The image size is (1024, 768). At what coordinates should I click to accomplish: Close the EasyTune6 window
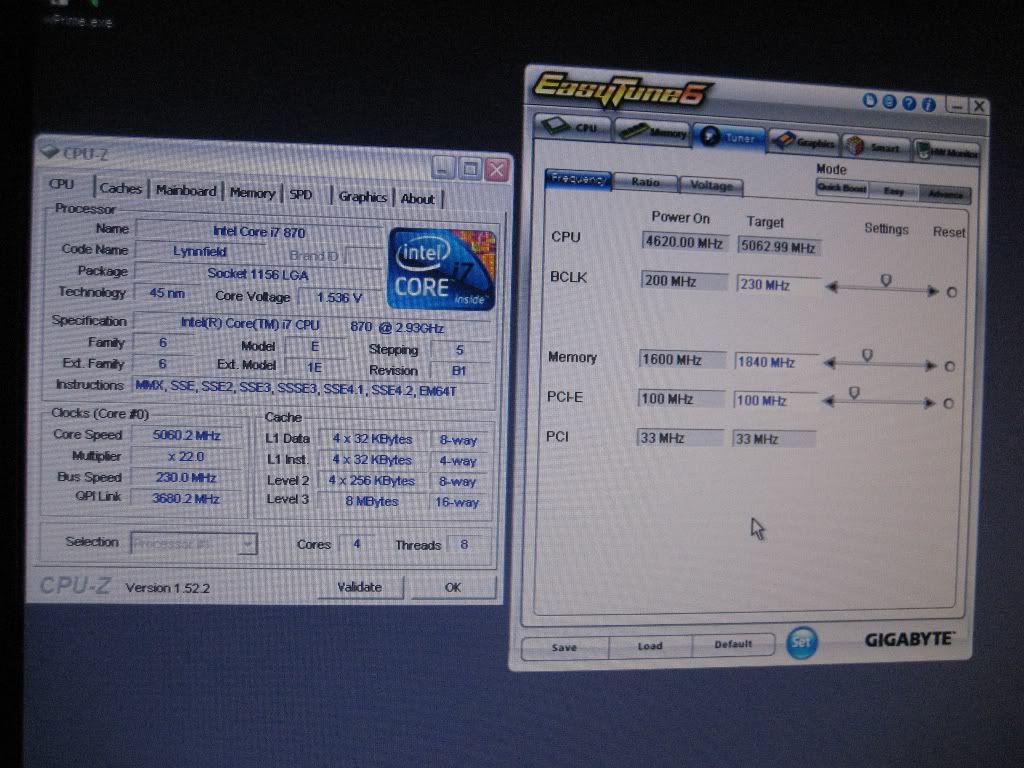[978, 106]
